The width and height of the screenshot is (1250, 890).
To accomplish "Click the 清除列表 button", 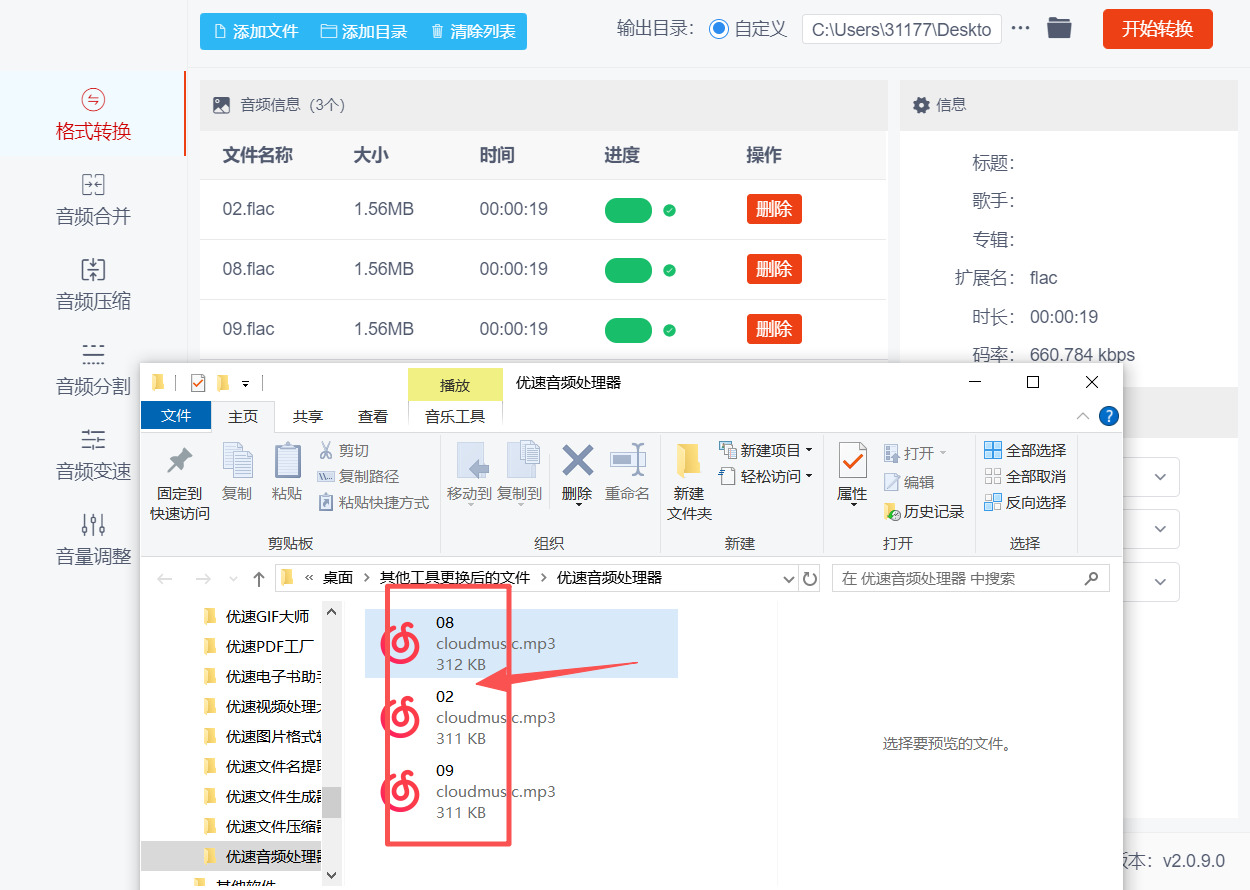I will point(473,31).
